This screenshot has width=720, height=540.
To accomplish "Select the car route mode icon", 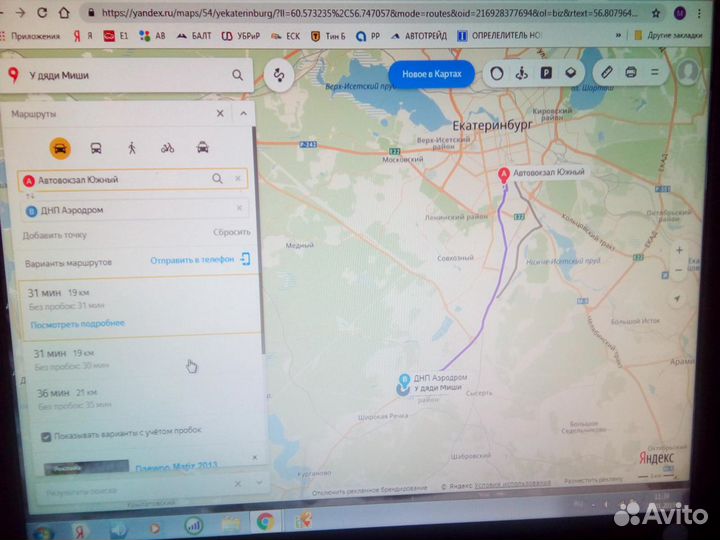I will coord(60,148).
